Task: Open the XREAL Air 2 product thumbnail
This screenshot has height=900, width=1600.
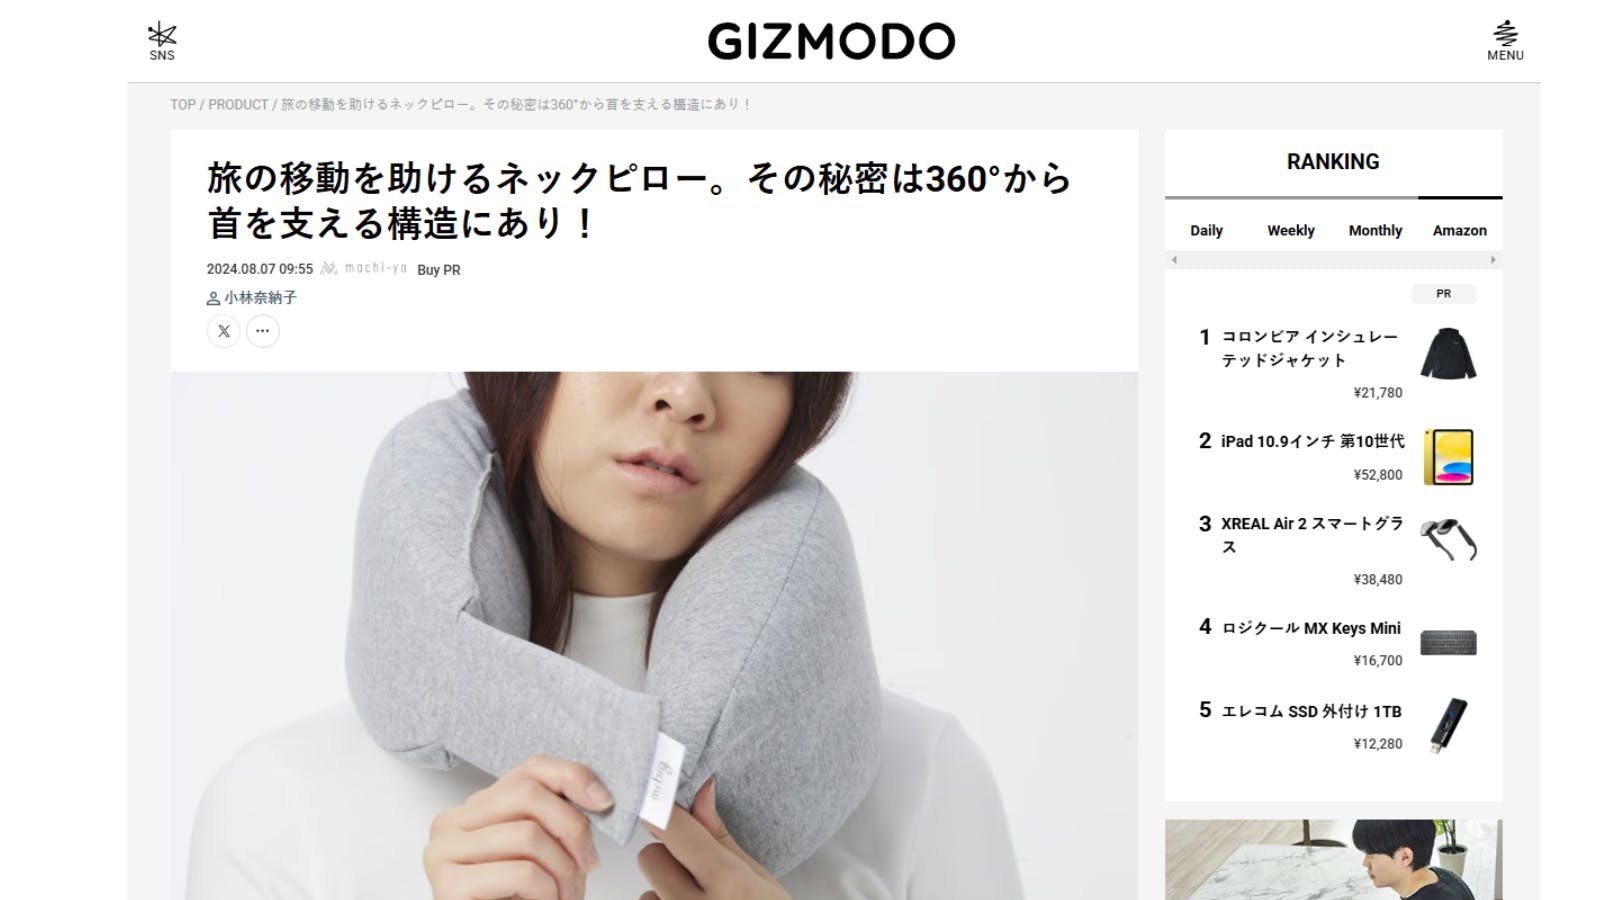Action: 1448,540
